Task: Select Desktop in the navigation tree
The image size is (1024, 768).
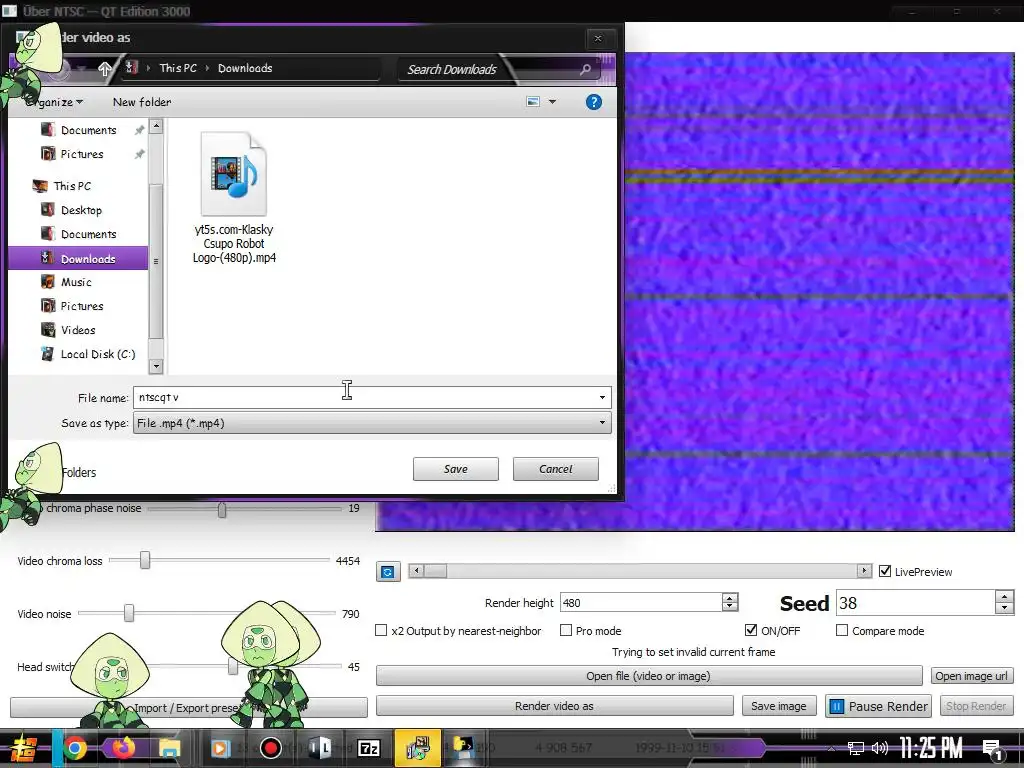Action: coord(81,210)
